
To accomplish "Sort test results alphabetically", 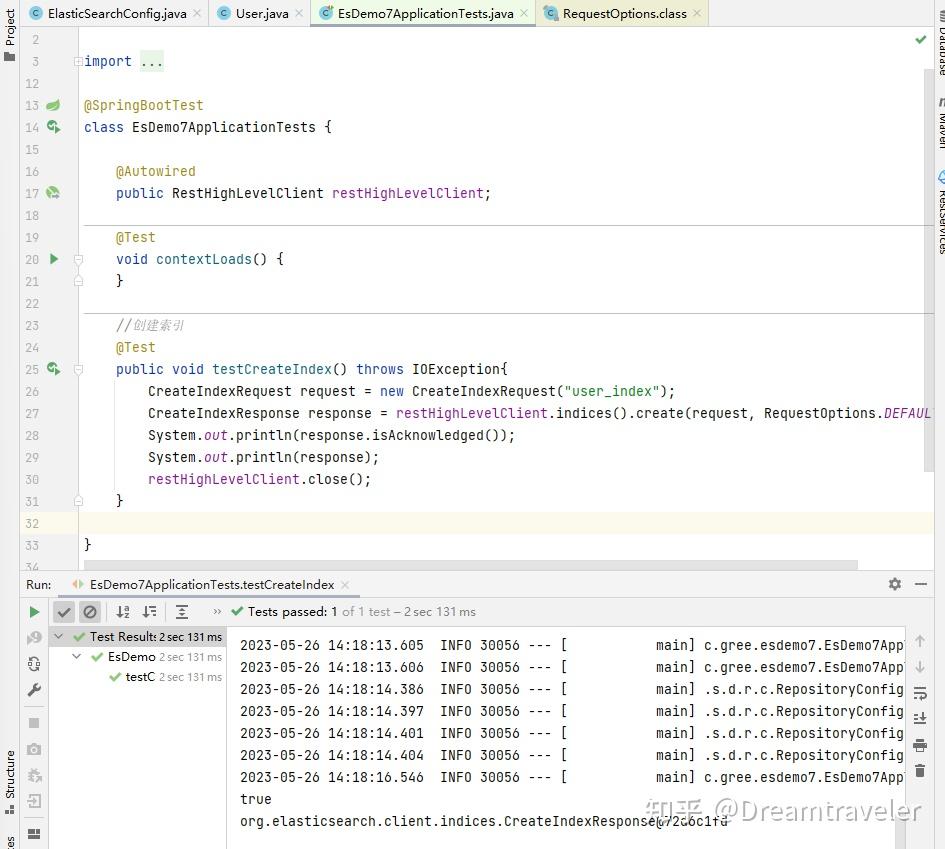I will click(x=123, y=612).
